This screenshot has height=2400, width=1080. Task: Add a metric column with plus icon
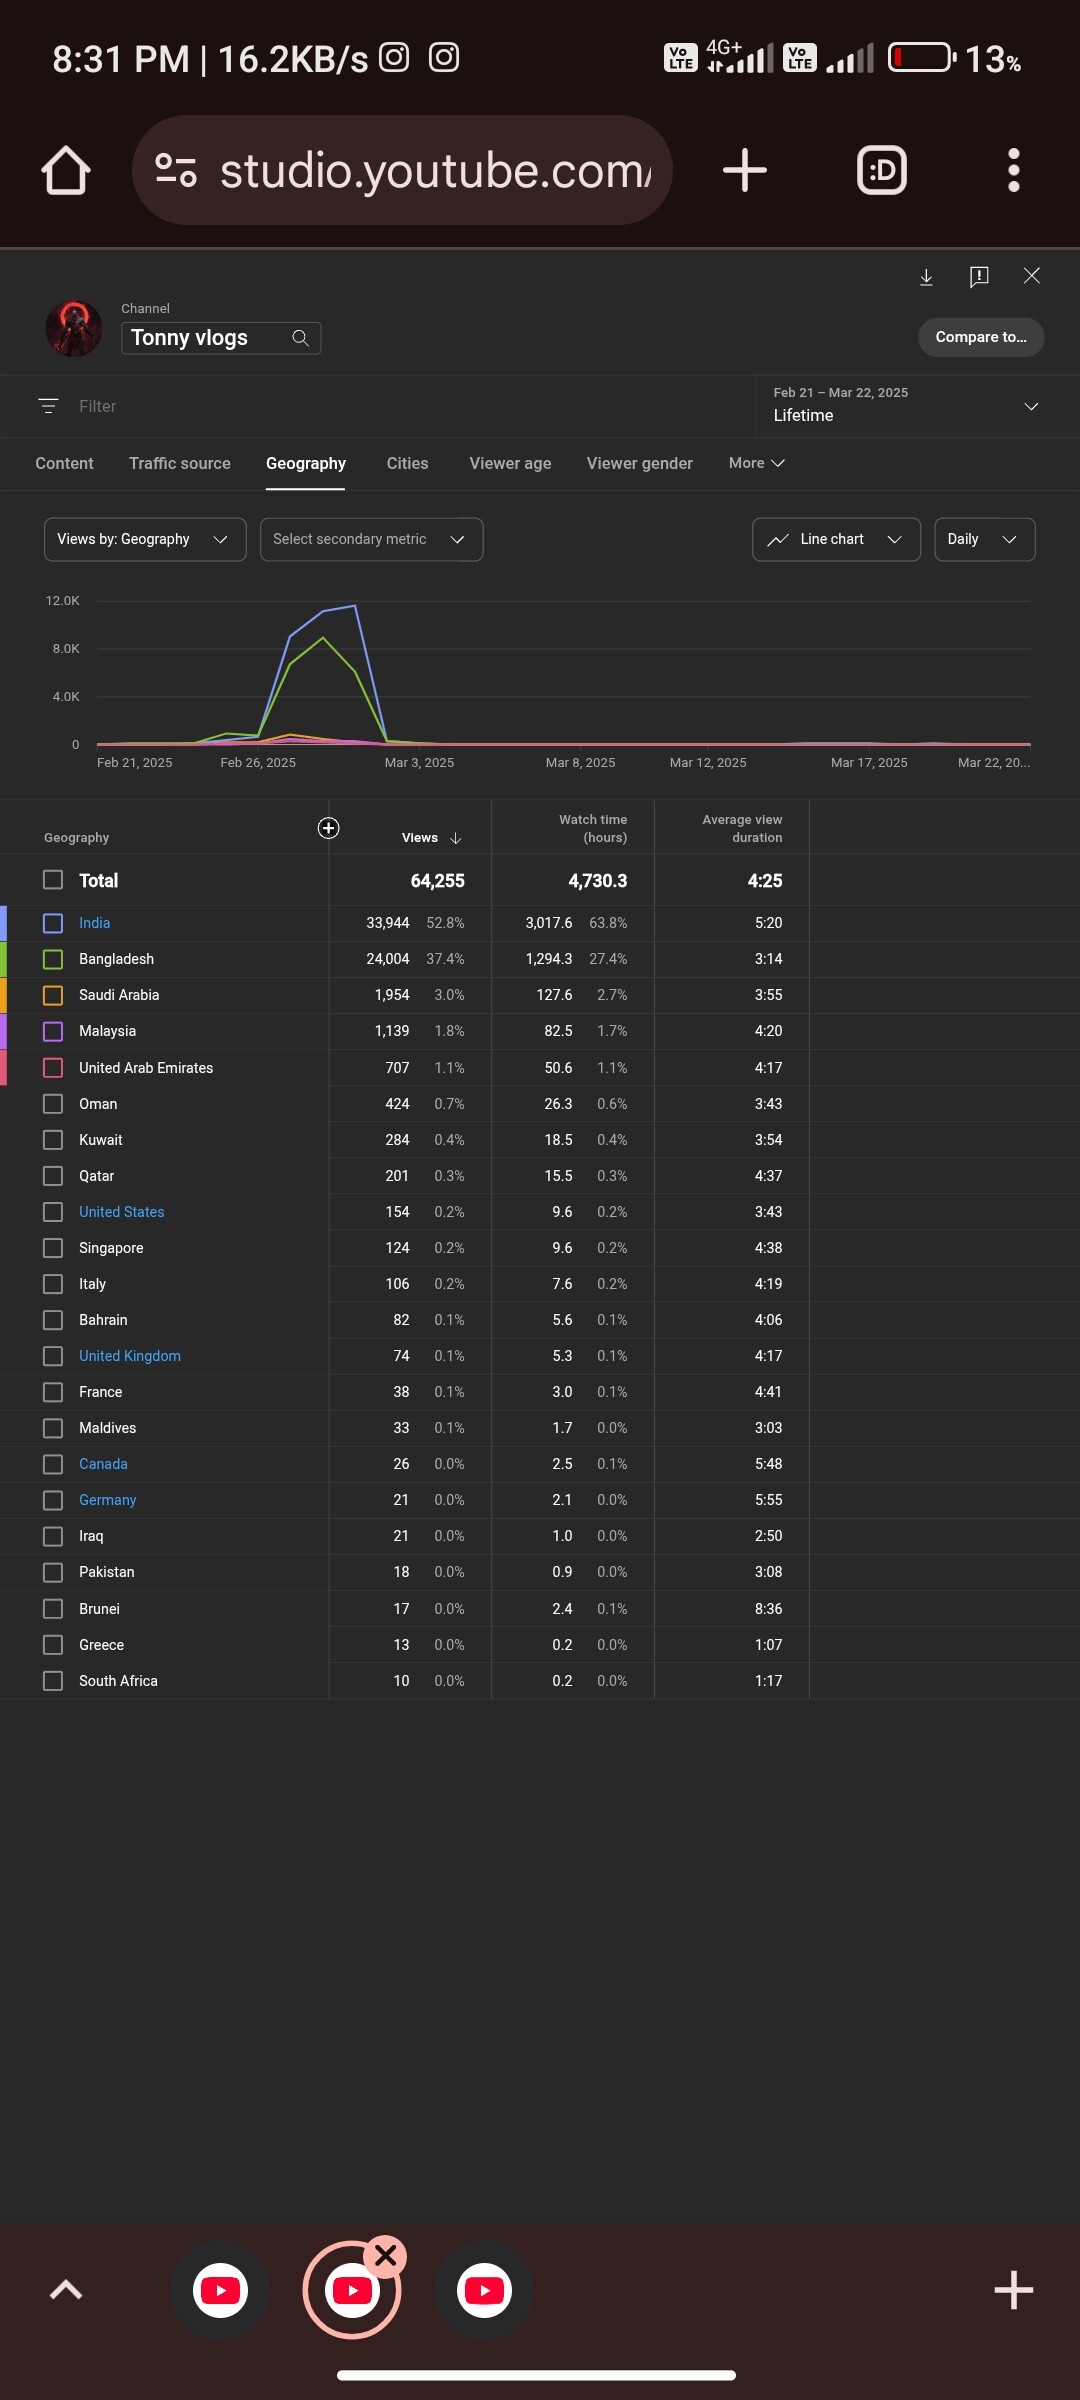[328, 828]
